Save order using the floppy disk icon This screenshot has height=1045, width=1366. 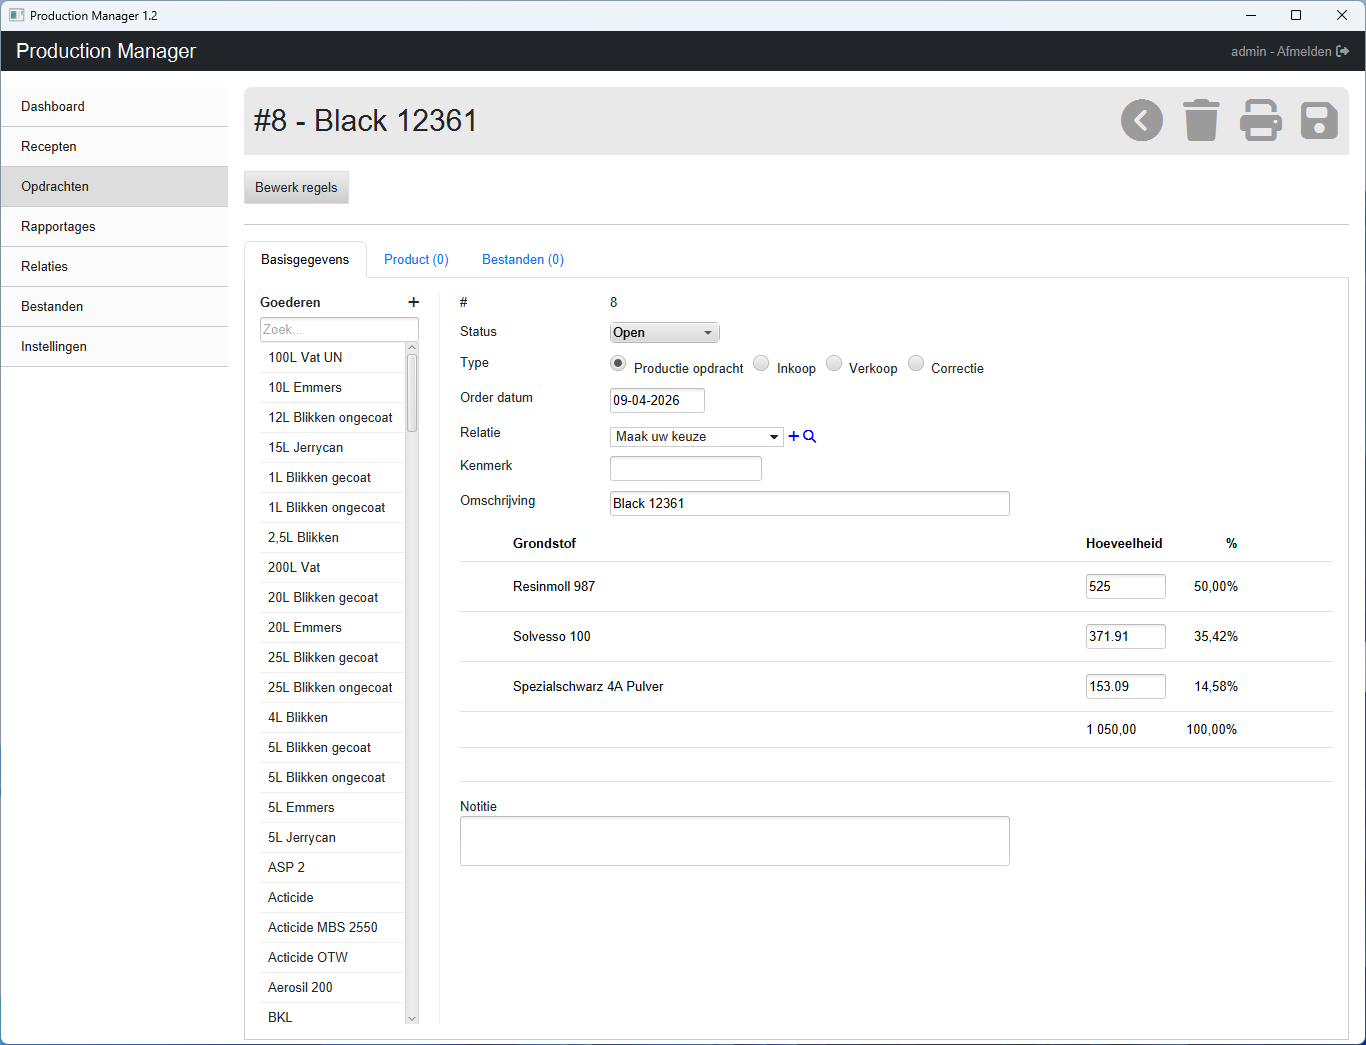[1319, 121]
